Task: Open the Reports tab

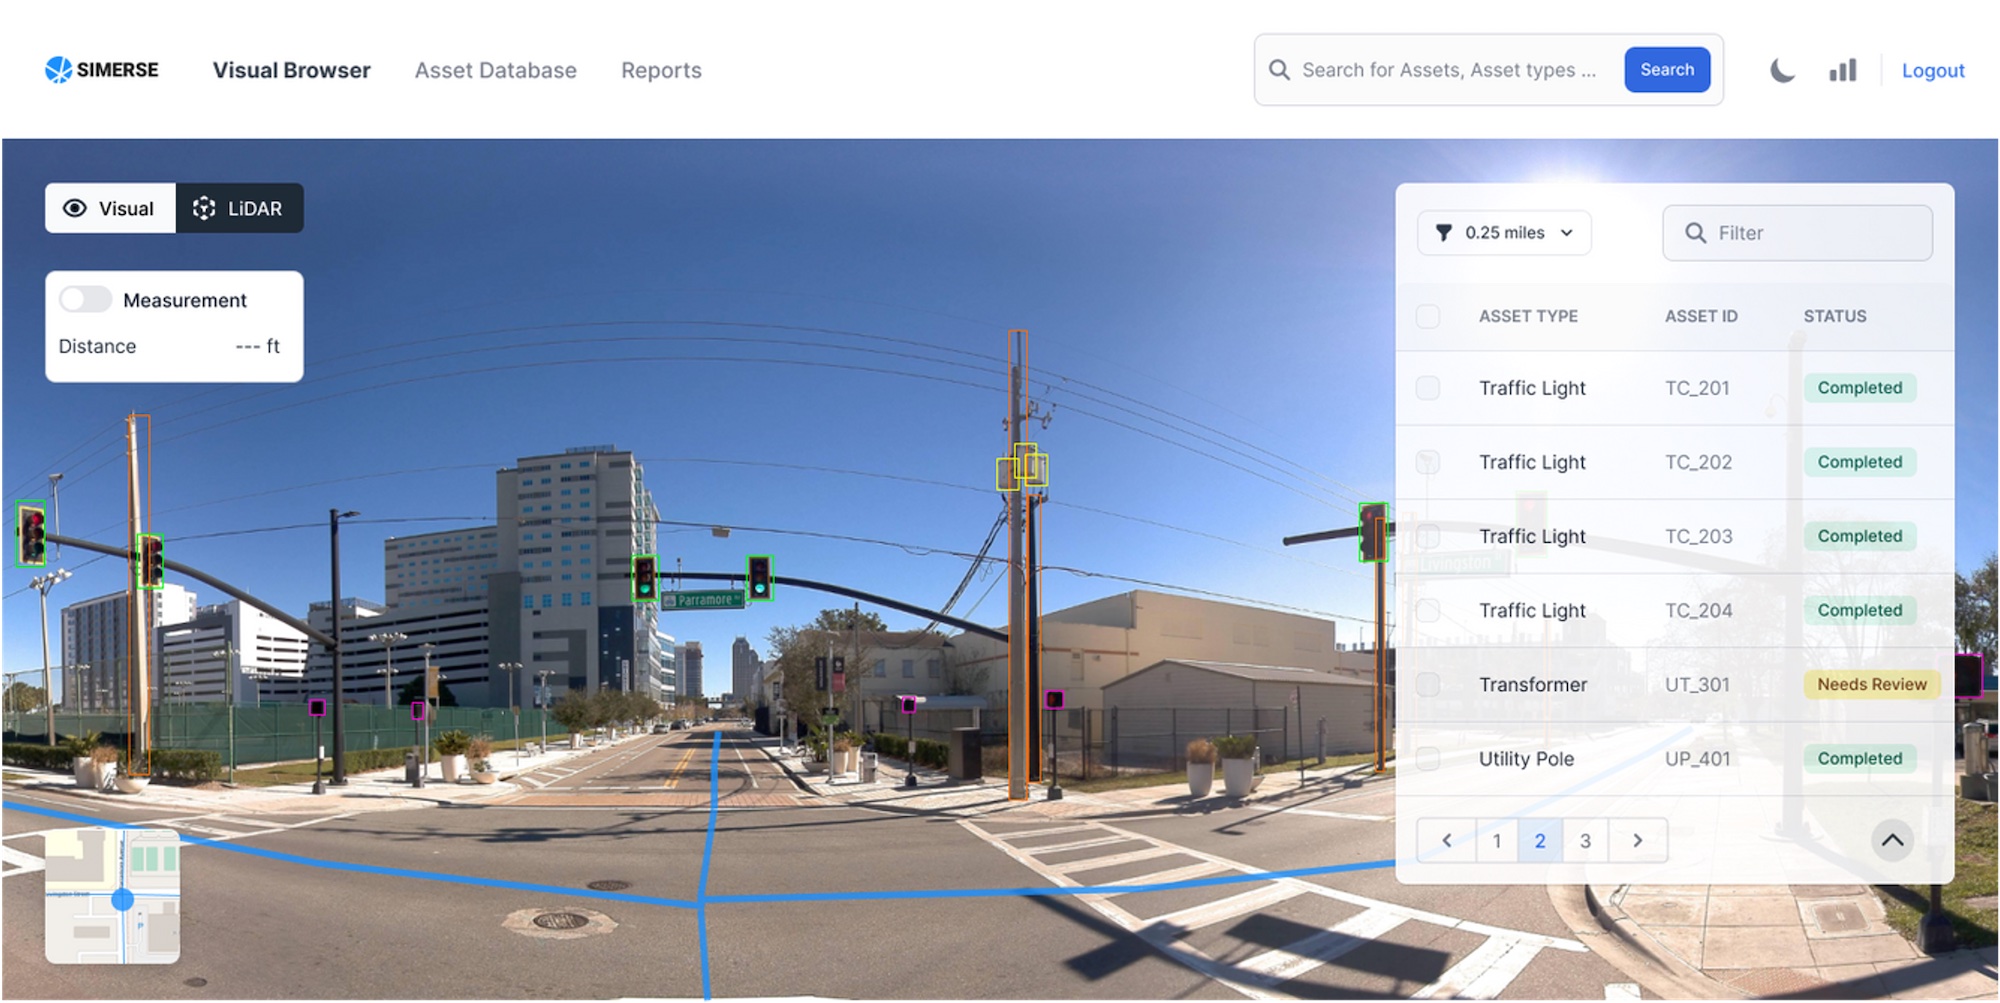Action: 661,70
